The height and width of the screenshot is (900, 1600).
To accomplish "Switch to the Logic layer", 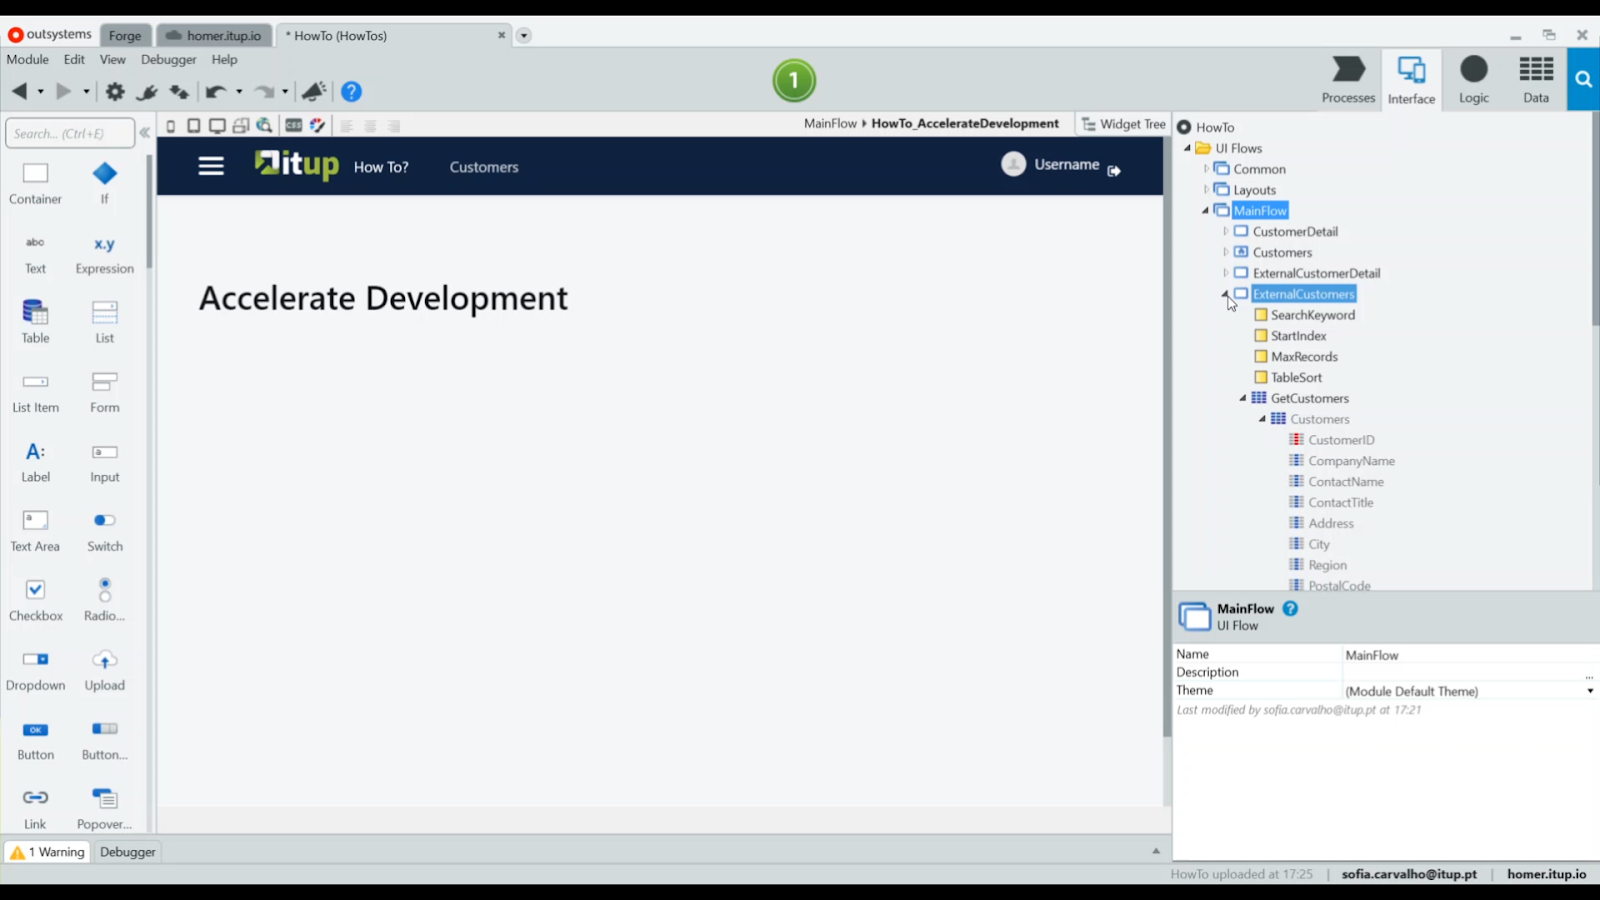I will [1474, 80].
